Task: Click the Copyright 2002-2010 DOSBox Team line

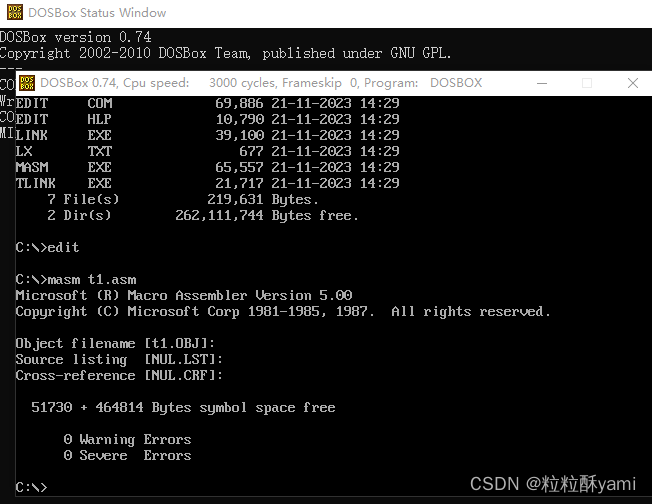Action: [225, 53]
